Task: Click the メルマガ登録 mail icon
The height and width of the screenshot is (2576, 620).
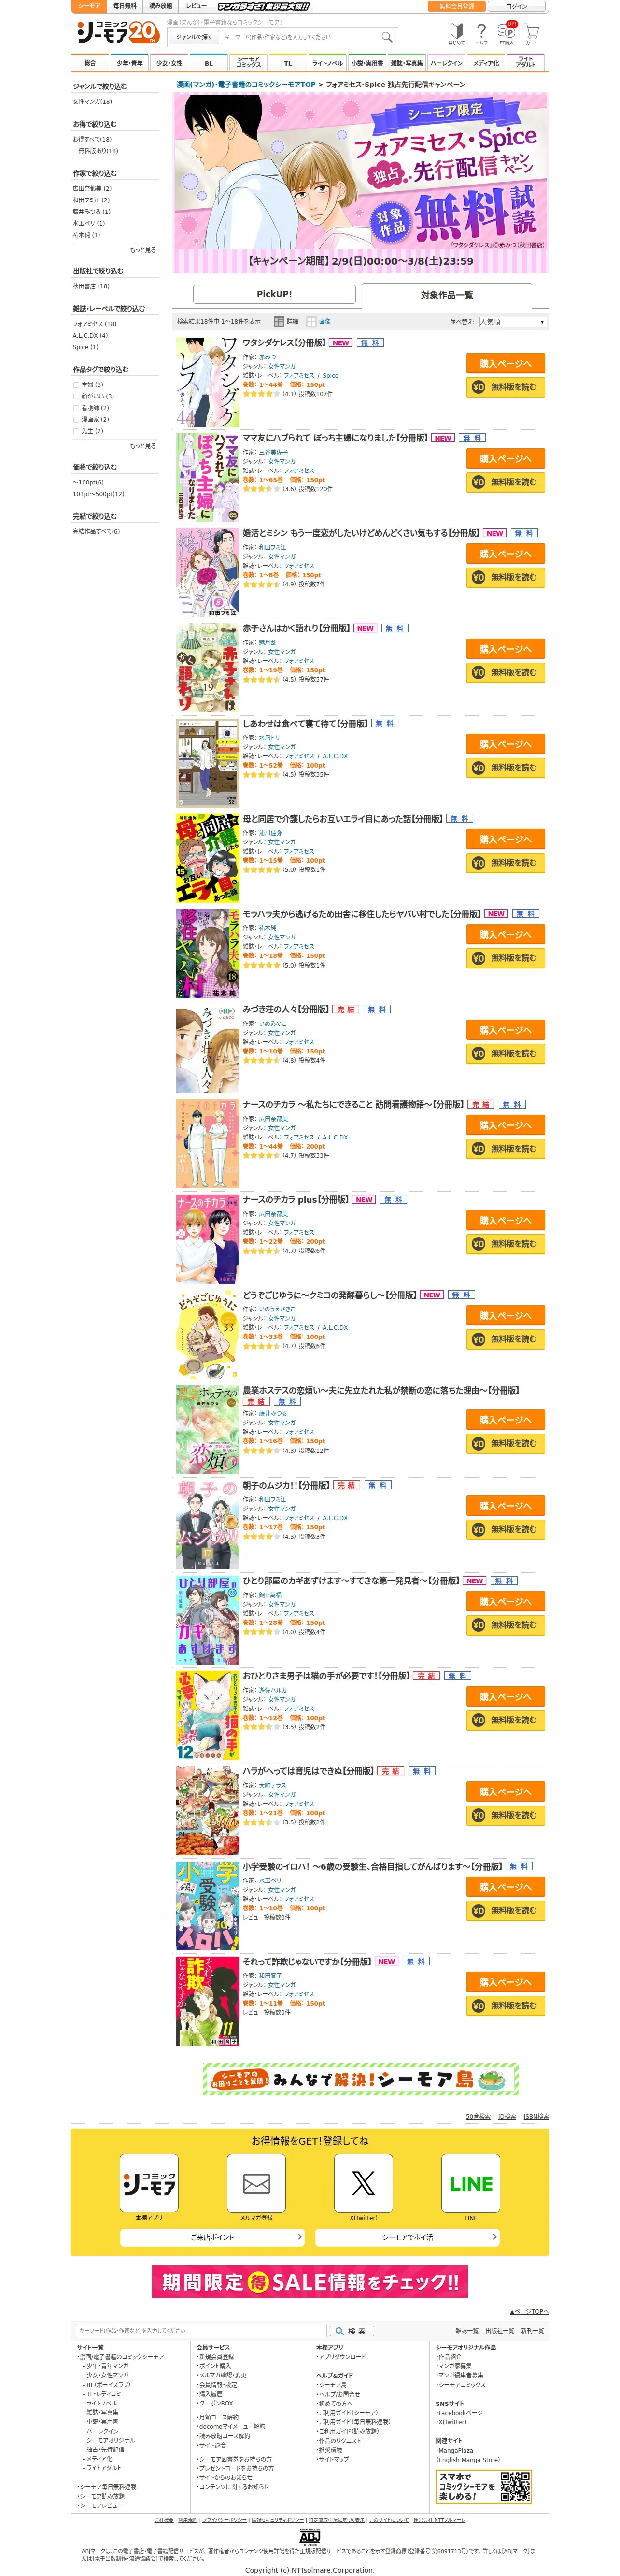Action: [257, 2183]
